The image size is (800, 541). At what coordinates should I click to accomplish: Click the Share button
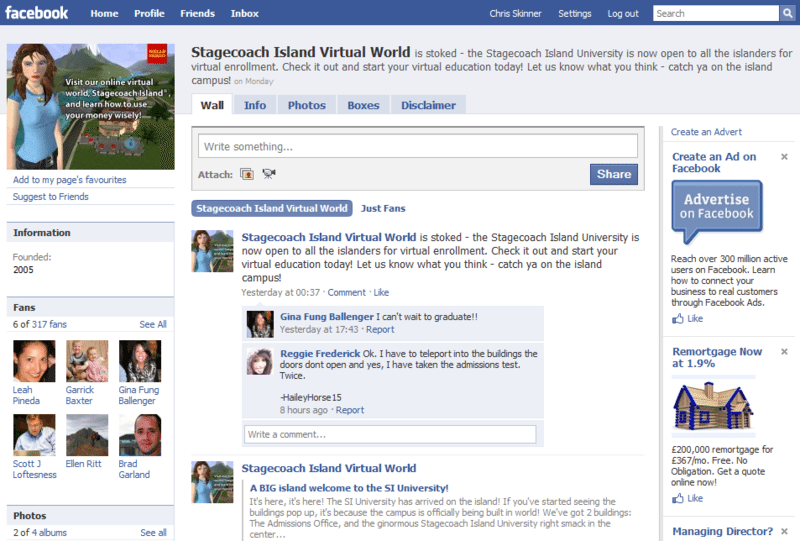[614, 174]
